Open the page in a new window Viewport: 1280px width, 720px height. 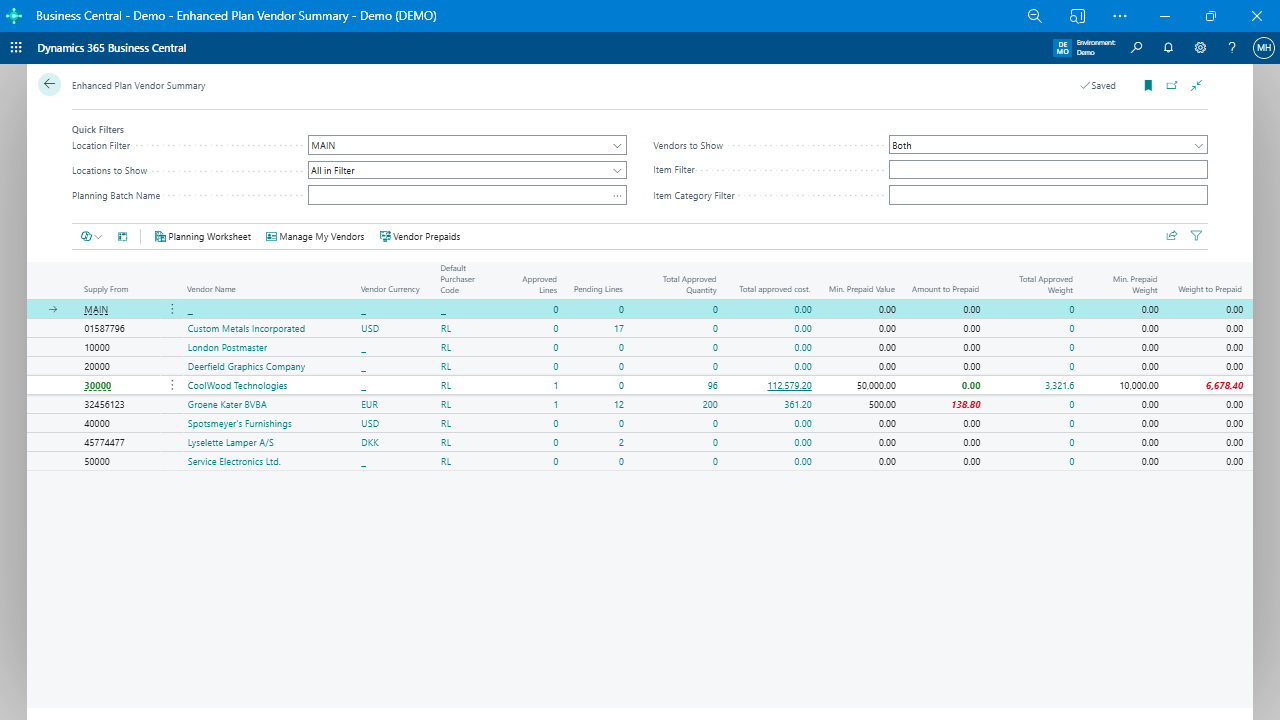1171,85
